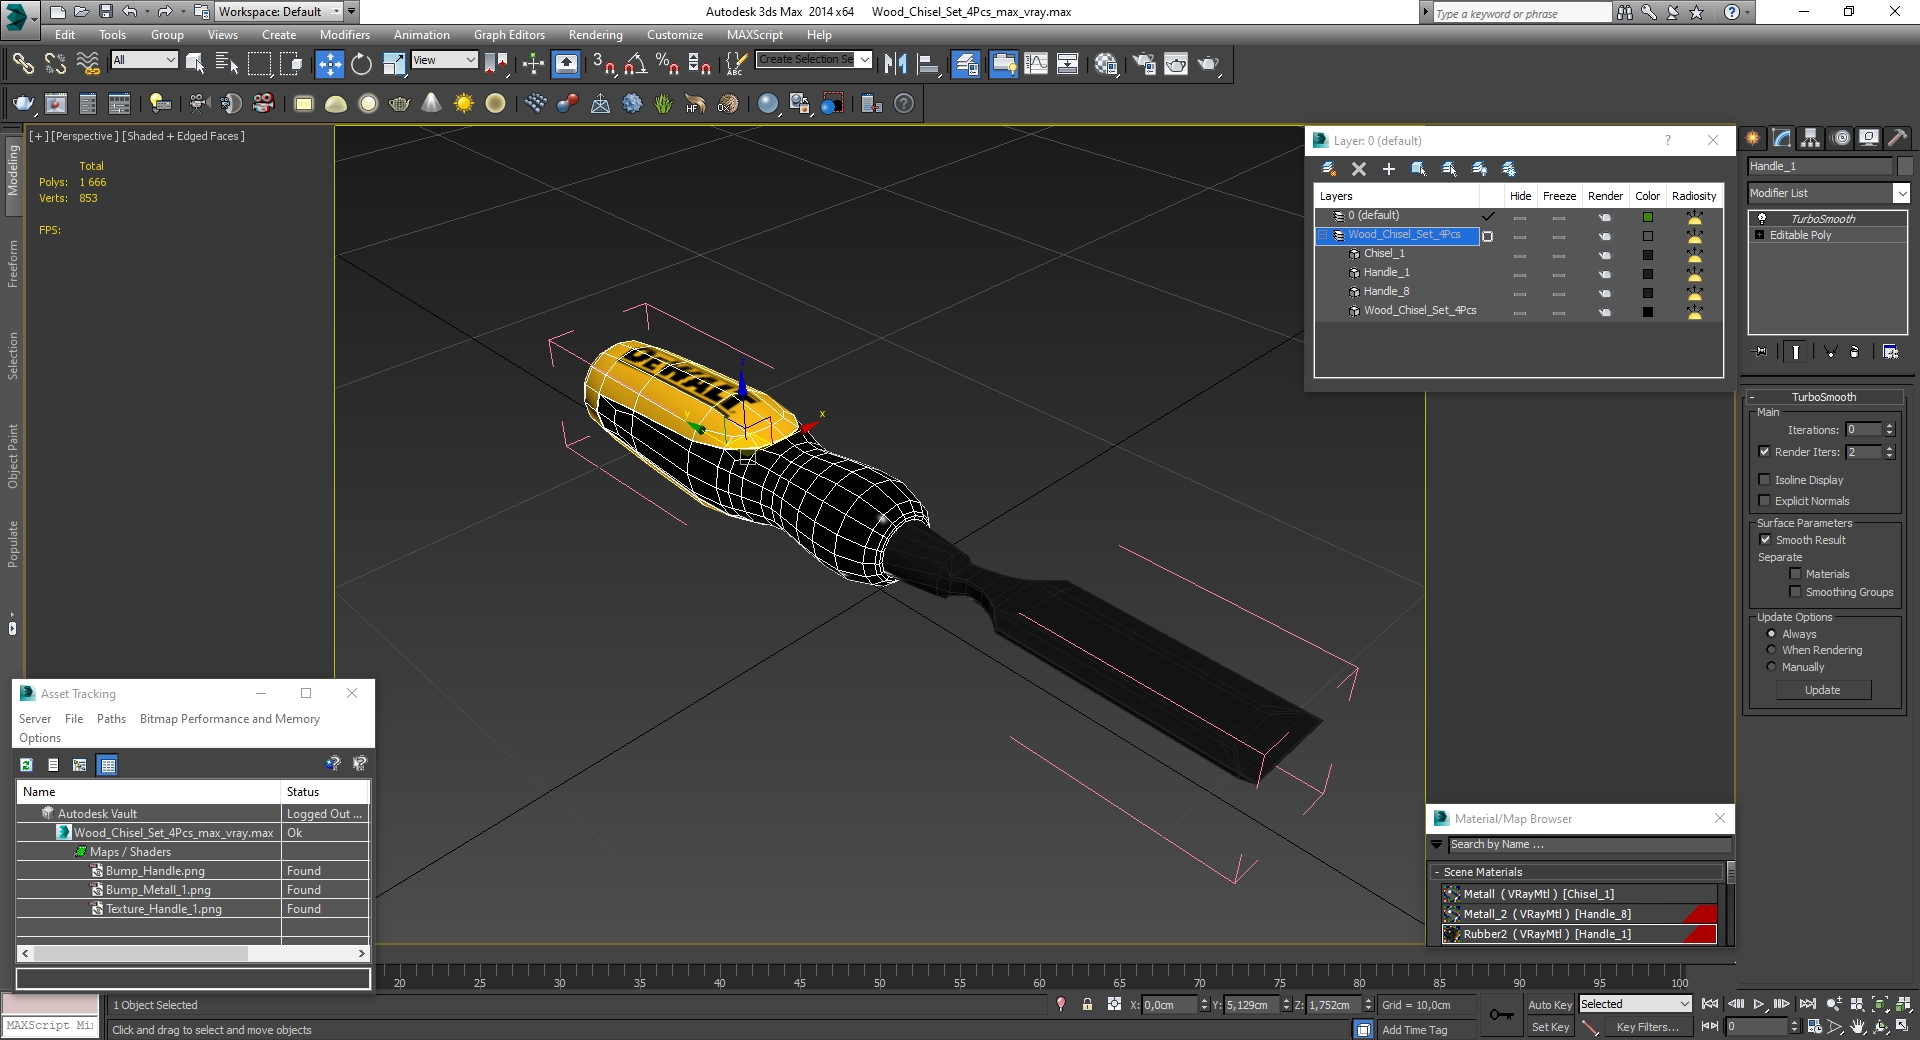Click the TurboSmooth Update button
The height and width of the screenshot is (1040, 1920).
point(1822,690)
